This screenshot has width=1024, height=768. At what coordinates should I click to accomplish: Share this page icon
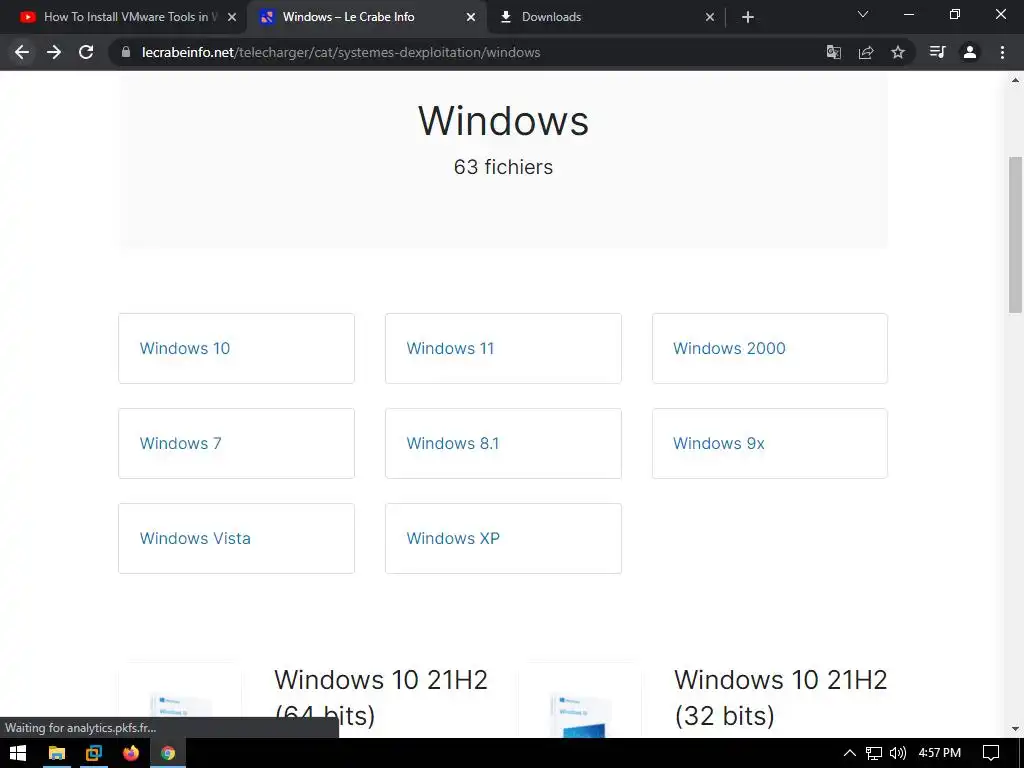(x=866, y=52)
